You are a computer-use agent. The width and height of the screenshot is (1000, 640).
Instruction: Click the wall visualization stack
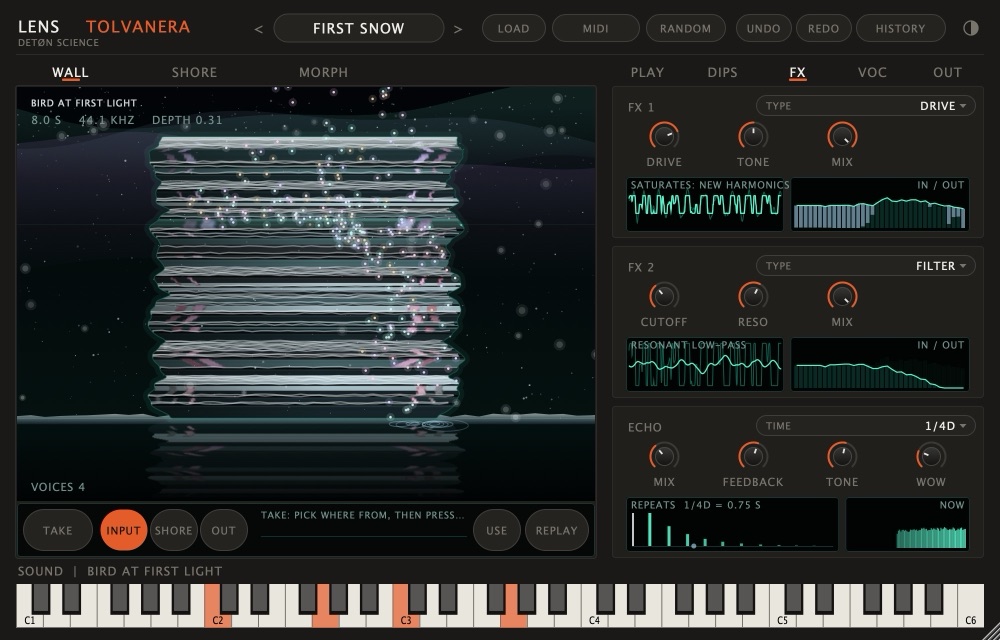305,277
